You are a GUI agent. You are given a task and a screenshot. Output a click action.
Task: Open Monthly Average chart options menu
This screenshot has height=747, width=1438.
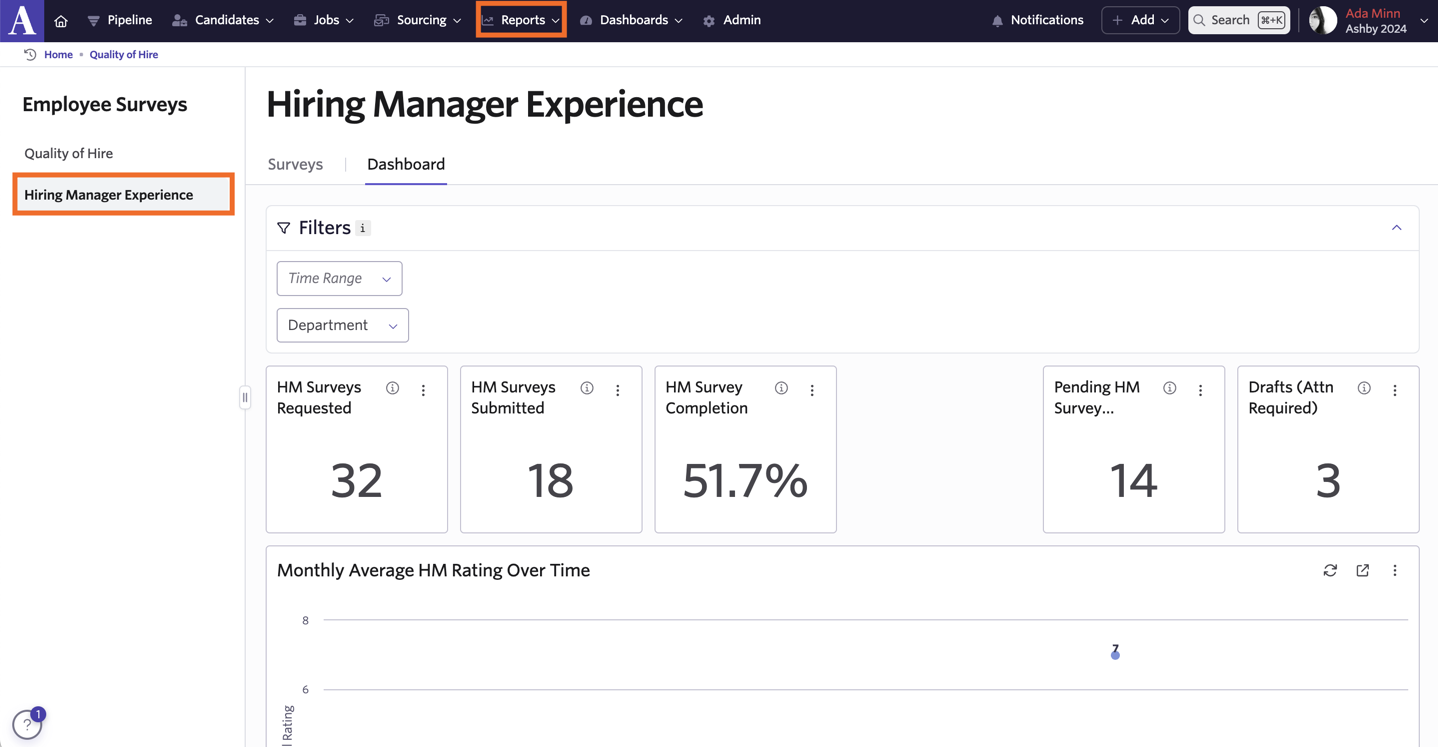click(1395, 570)
